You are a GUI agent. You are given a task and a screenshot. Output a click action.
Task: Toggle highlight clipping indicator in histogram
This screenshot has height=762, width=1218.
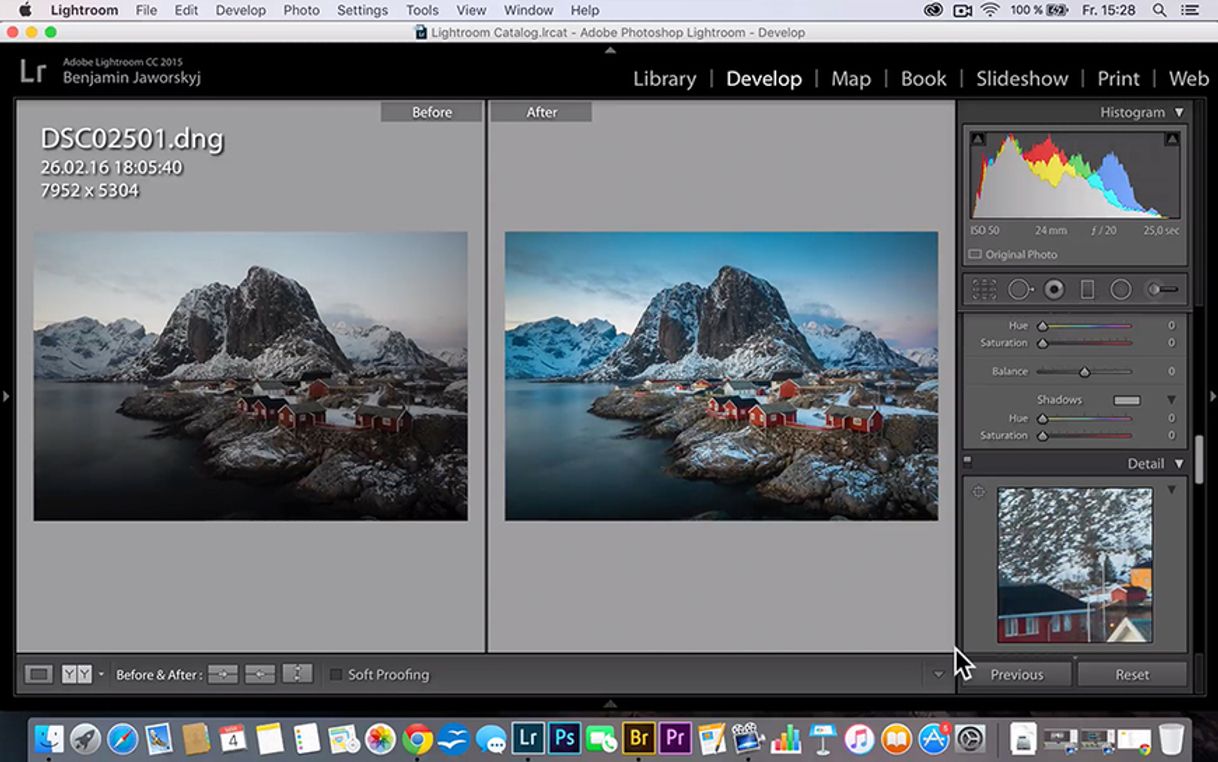coord(1171,139)
